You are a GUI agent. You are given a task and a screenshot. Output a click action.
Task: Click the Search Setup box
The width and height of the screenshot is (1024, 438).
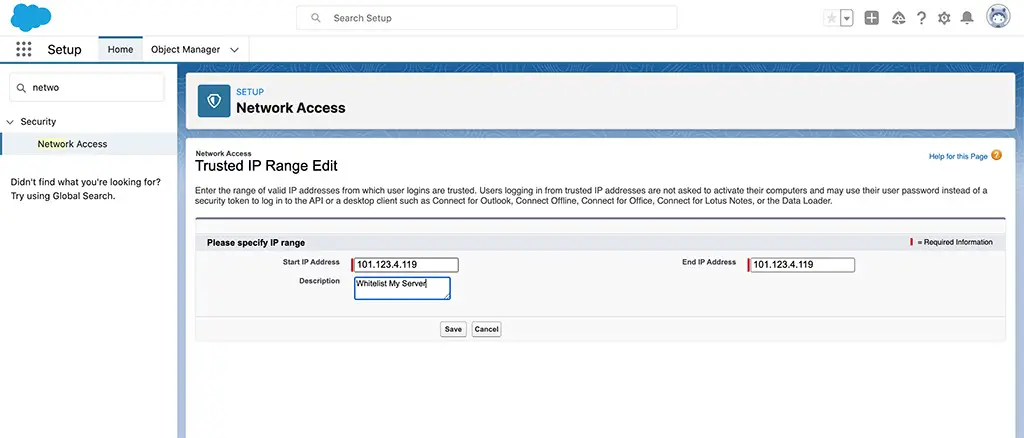pyautogui.click(x=487, y=18)
